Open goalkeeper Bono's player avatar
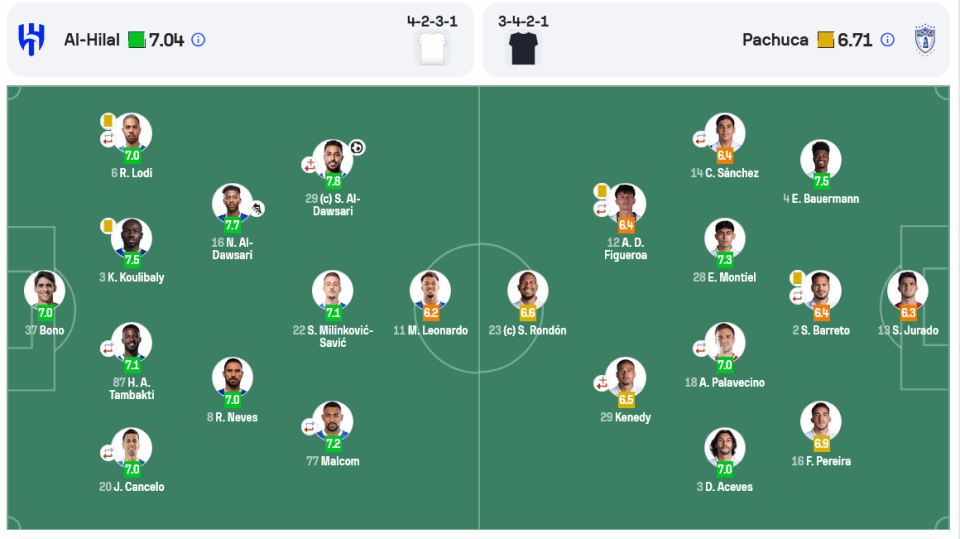 (x=44, y=289)
